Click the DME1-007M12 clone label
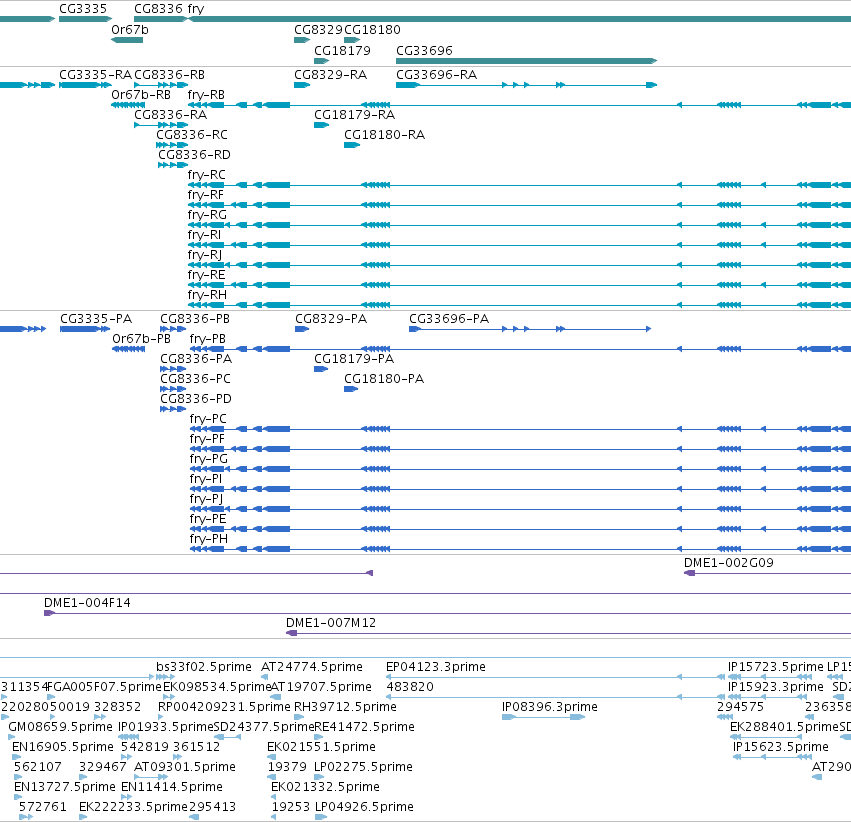This screenshot has width=851, height=822. [x=331, y=623]
